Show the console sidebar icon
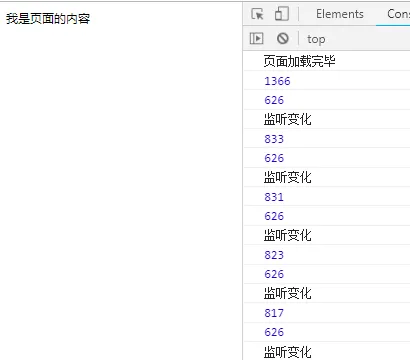 (256, 39)
